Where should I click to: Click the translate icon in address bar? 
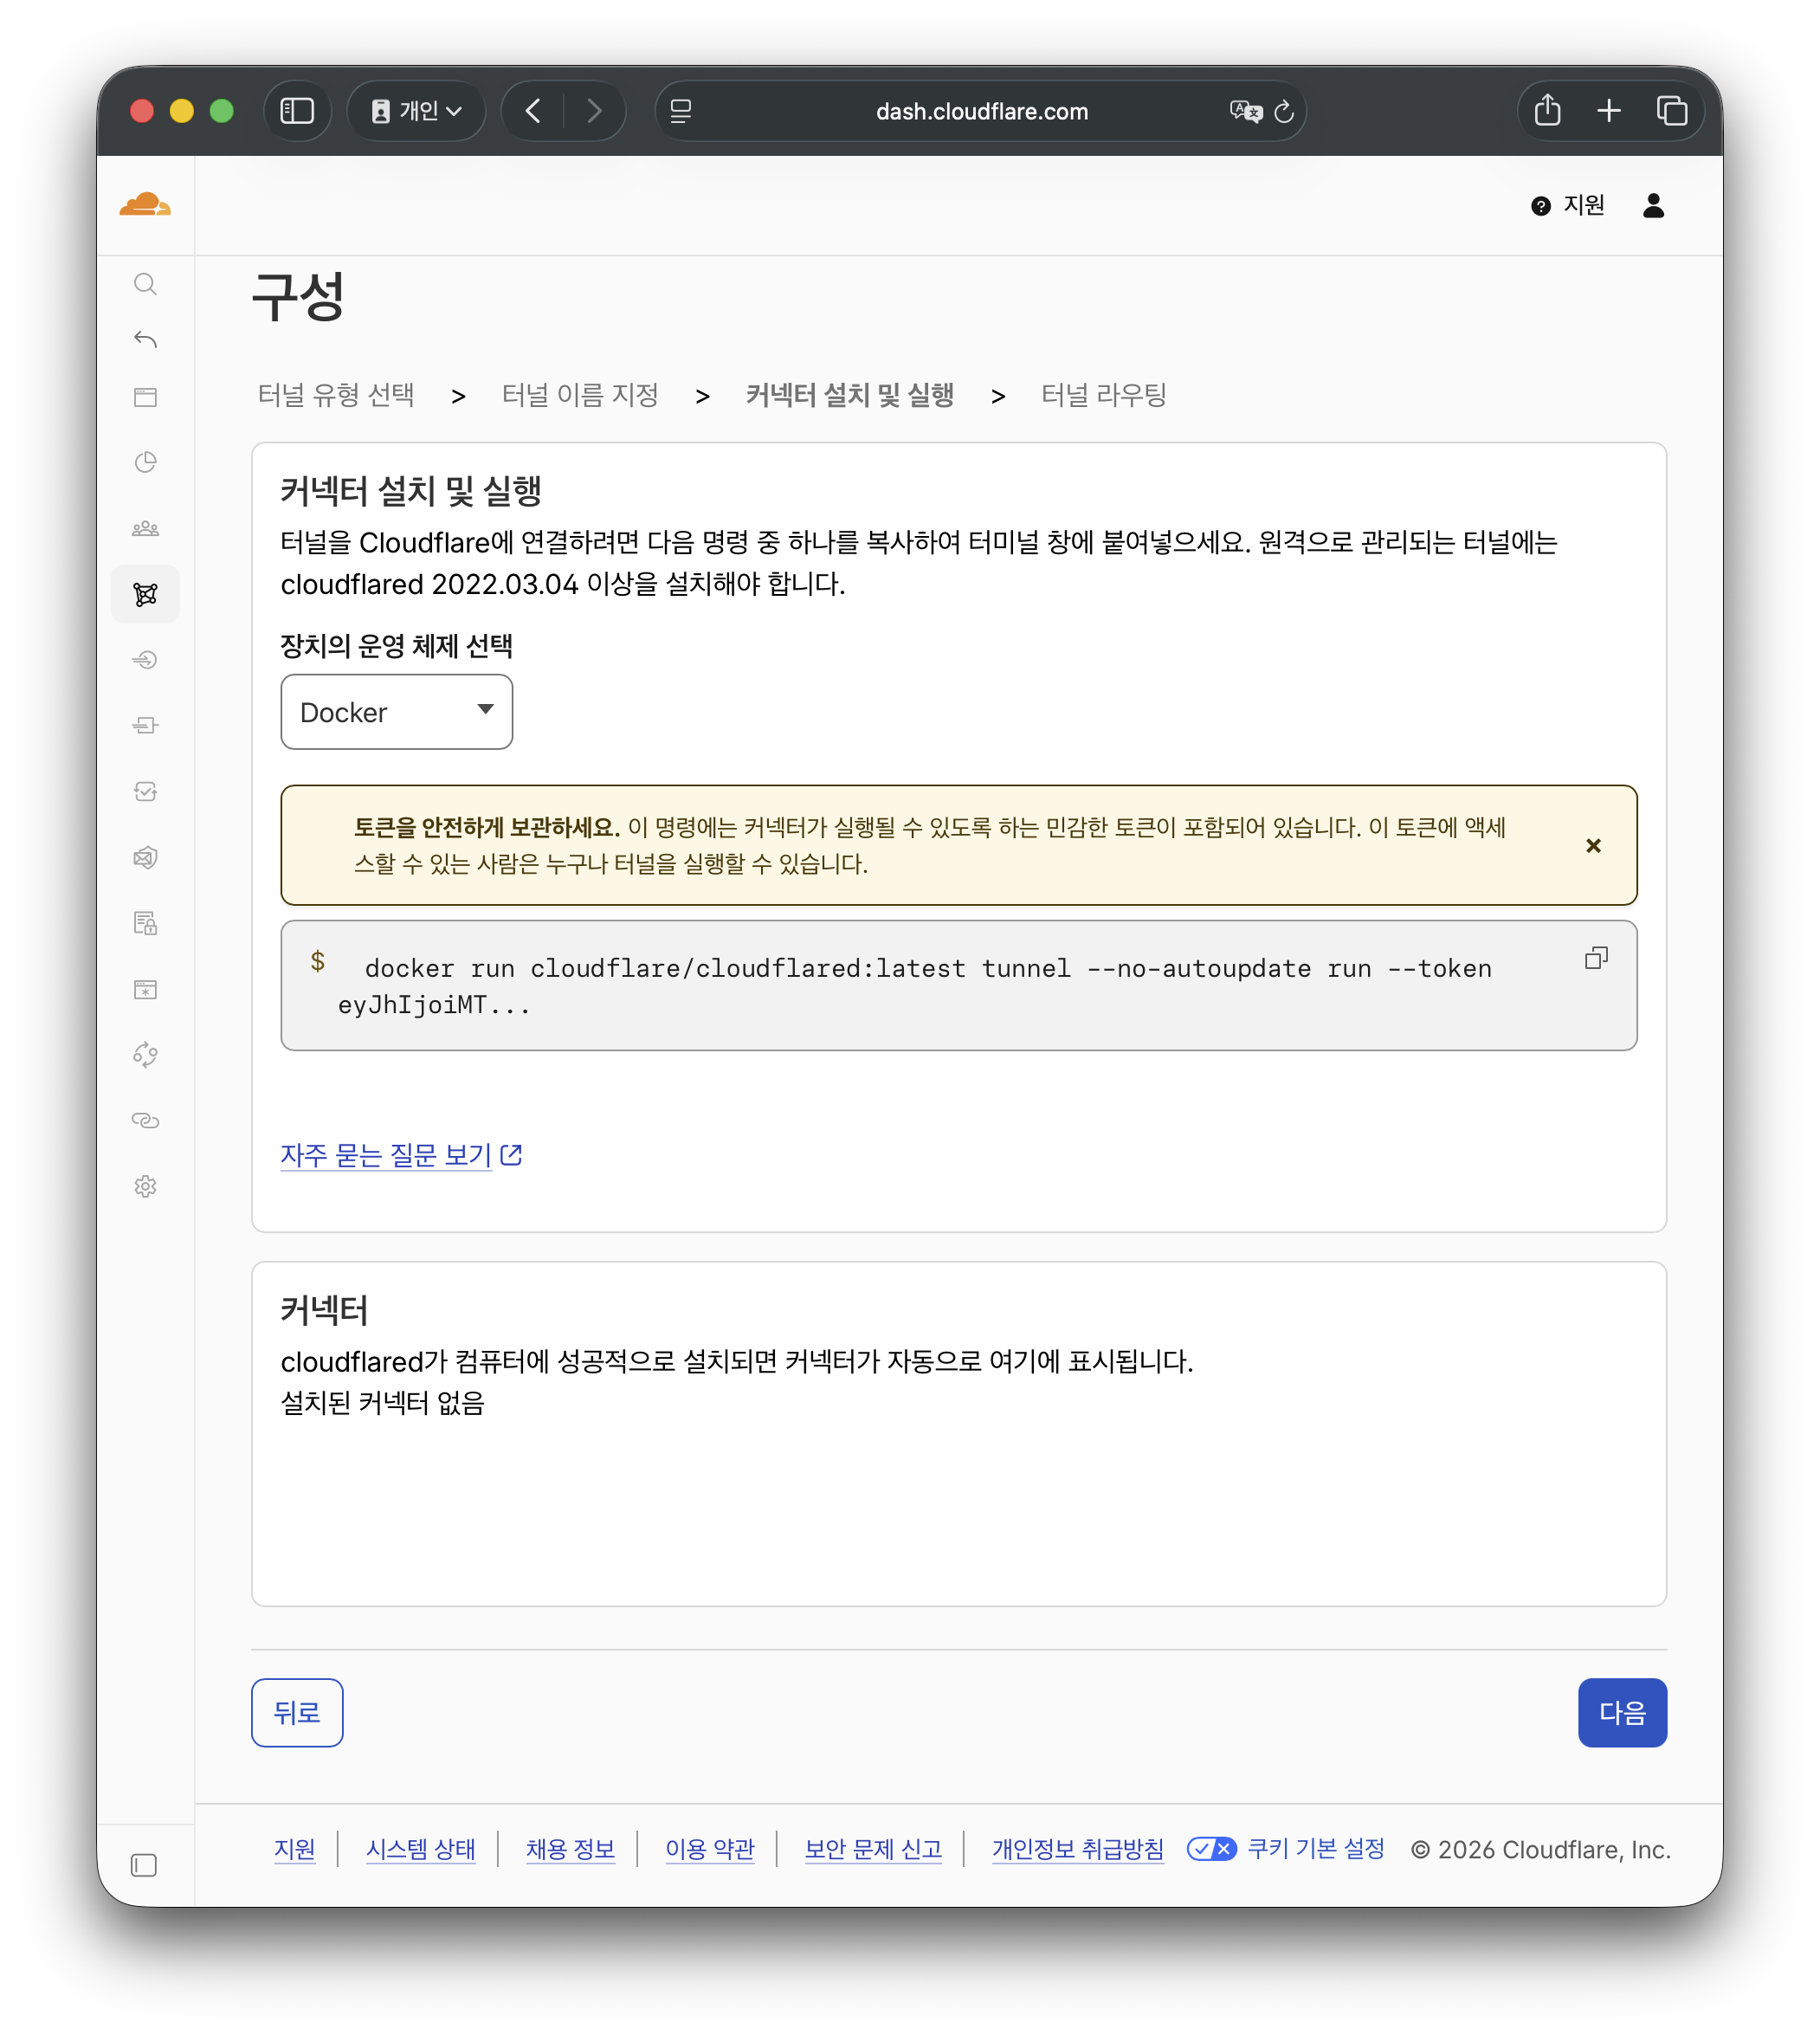point(1245,111)
